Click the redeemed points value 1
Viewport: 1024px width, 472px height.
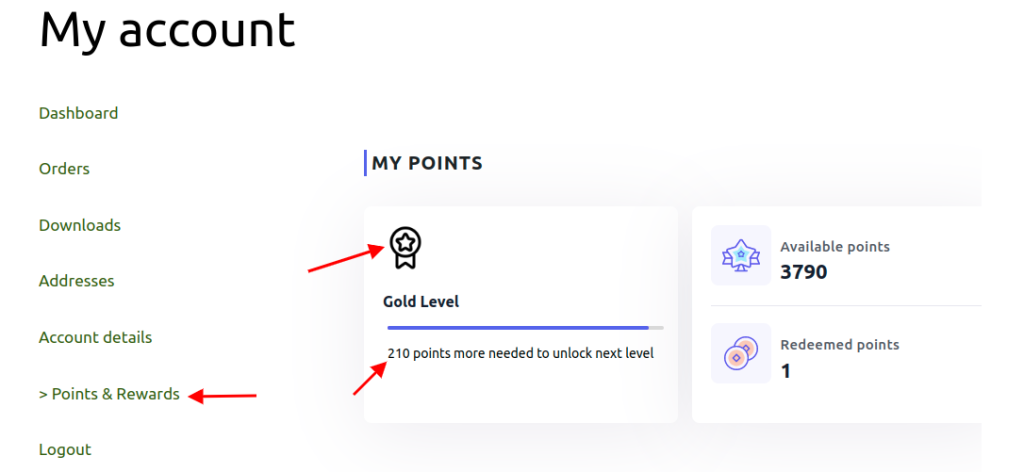[x=786, y=371]
